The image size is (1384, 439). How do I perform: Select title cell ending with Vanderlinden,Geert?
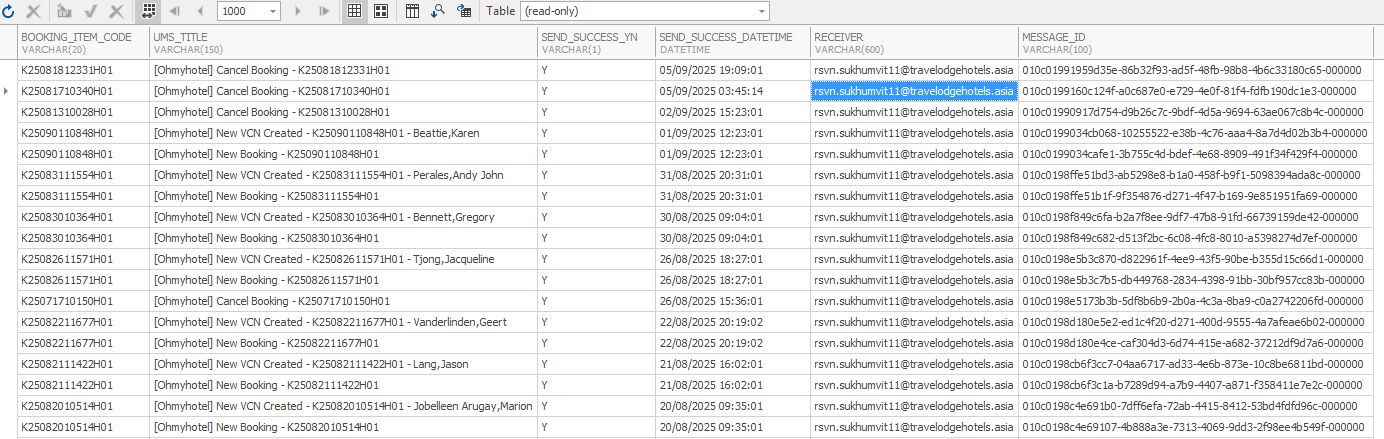click(x=344, y=322)
